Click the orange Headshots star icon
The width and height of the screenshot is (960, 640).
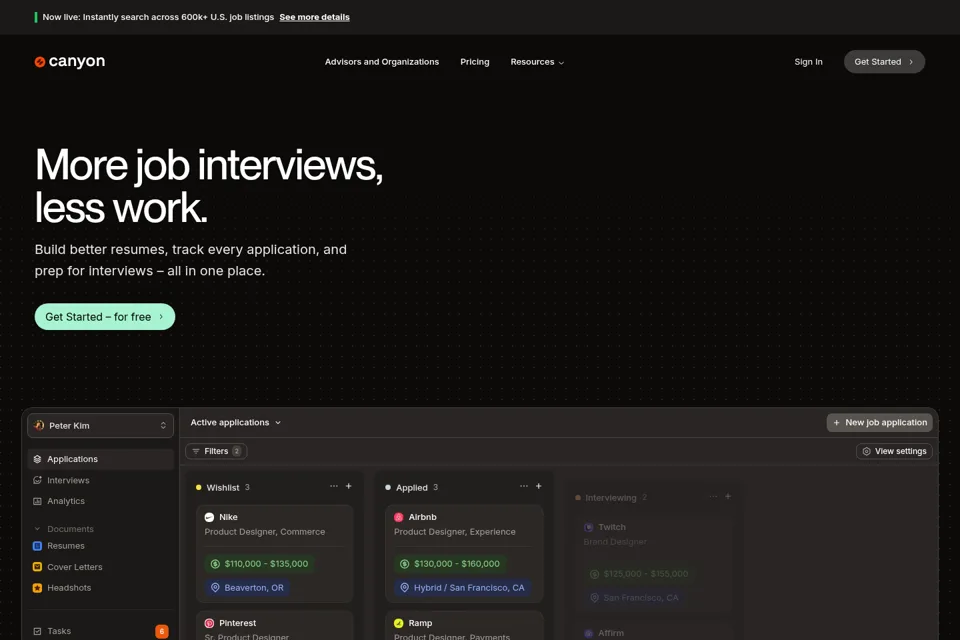pos(37,587)
